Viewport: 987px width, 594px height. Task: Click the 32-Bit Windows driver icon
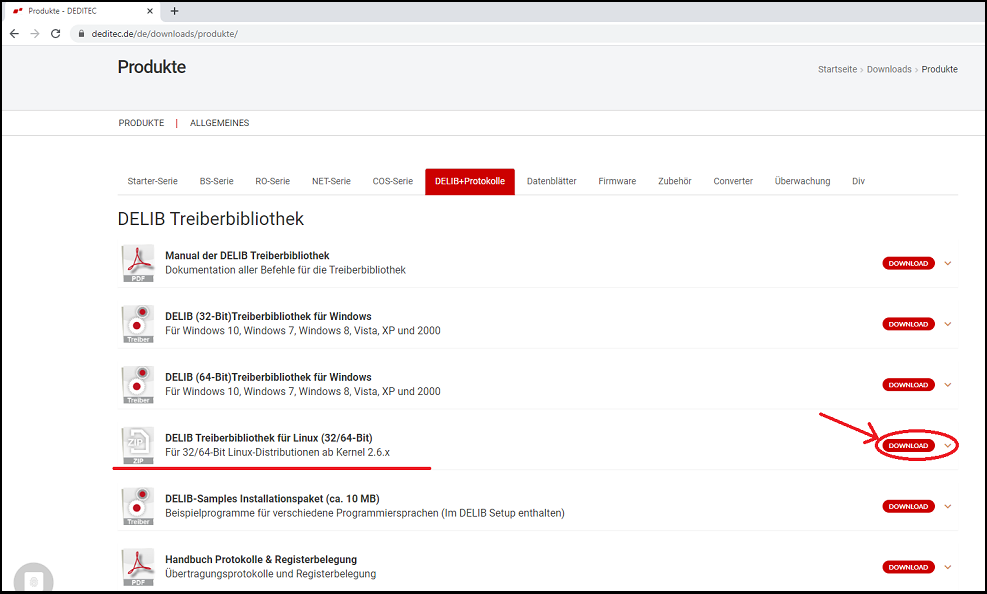pos(138,324)
